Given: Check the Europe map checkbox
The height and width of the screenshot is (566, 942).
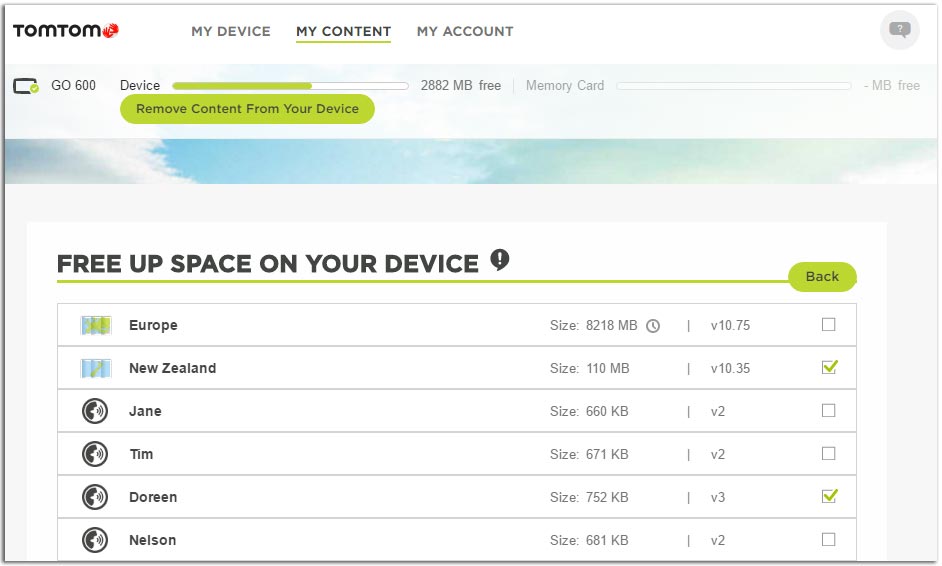Looking at the screenshot, I should pyautogui.click(x=828, y=325).
